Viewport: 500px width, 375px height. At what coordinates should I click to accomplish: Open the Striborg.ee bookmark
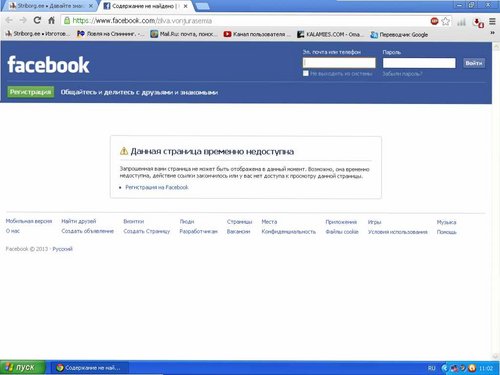pos(38,34)
